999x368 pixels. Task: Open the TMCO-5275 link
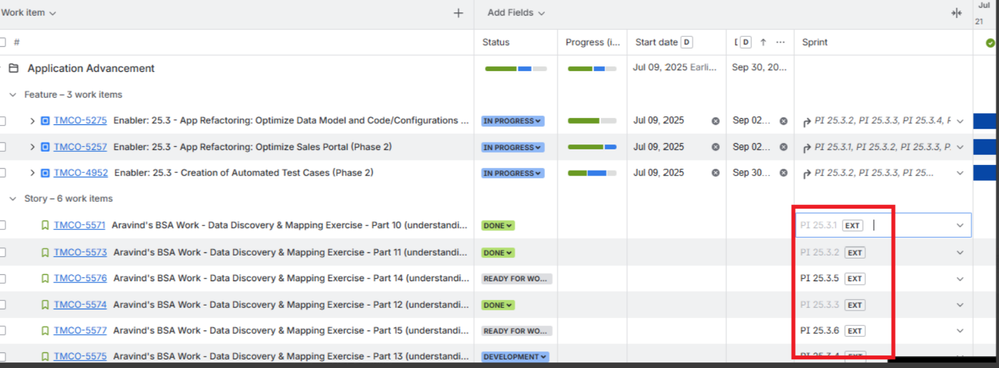tap(80, 120)
